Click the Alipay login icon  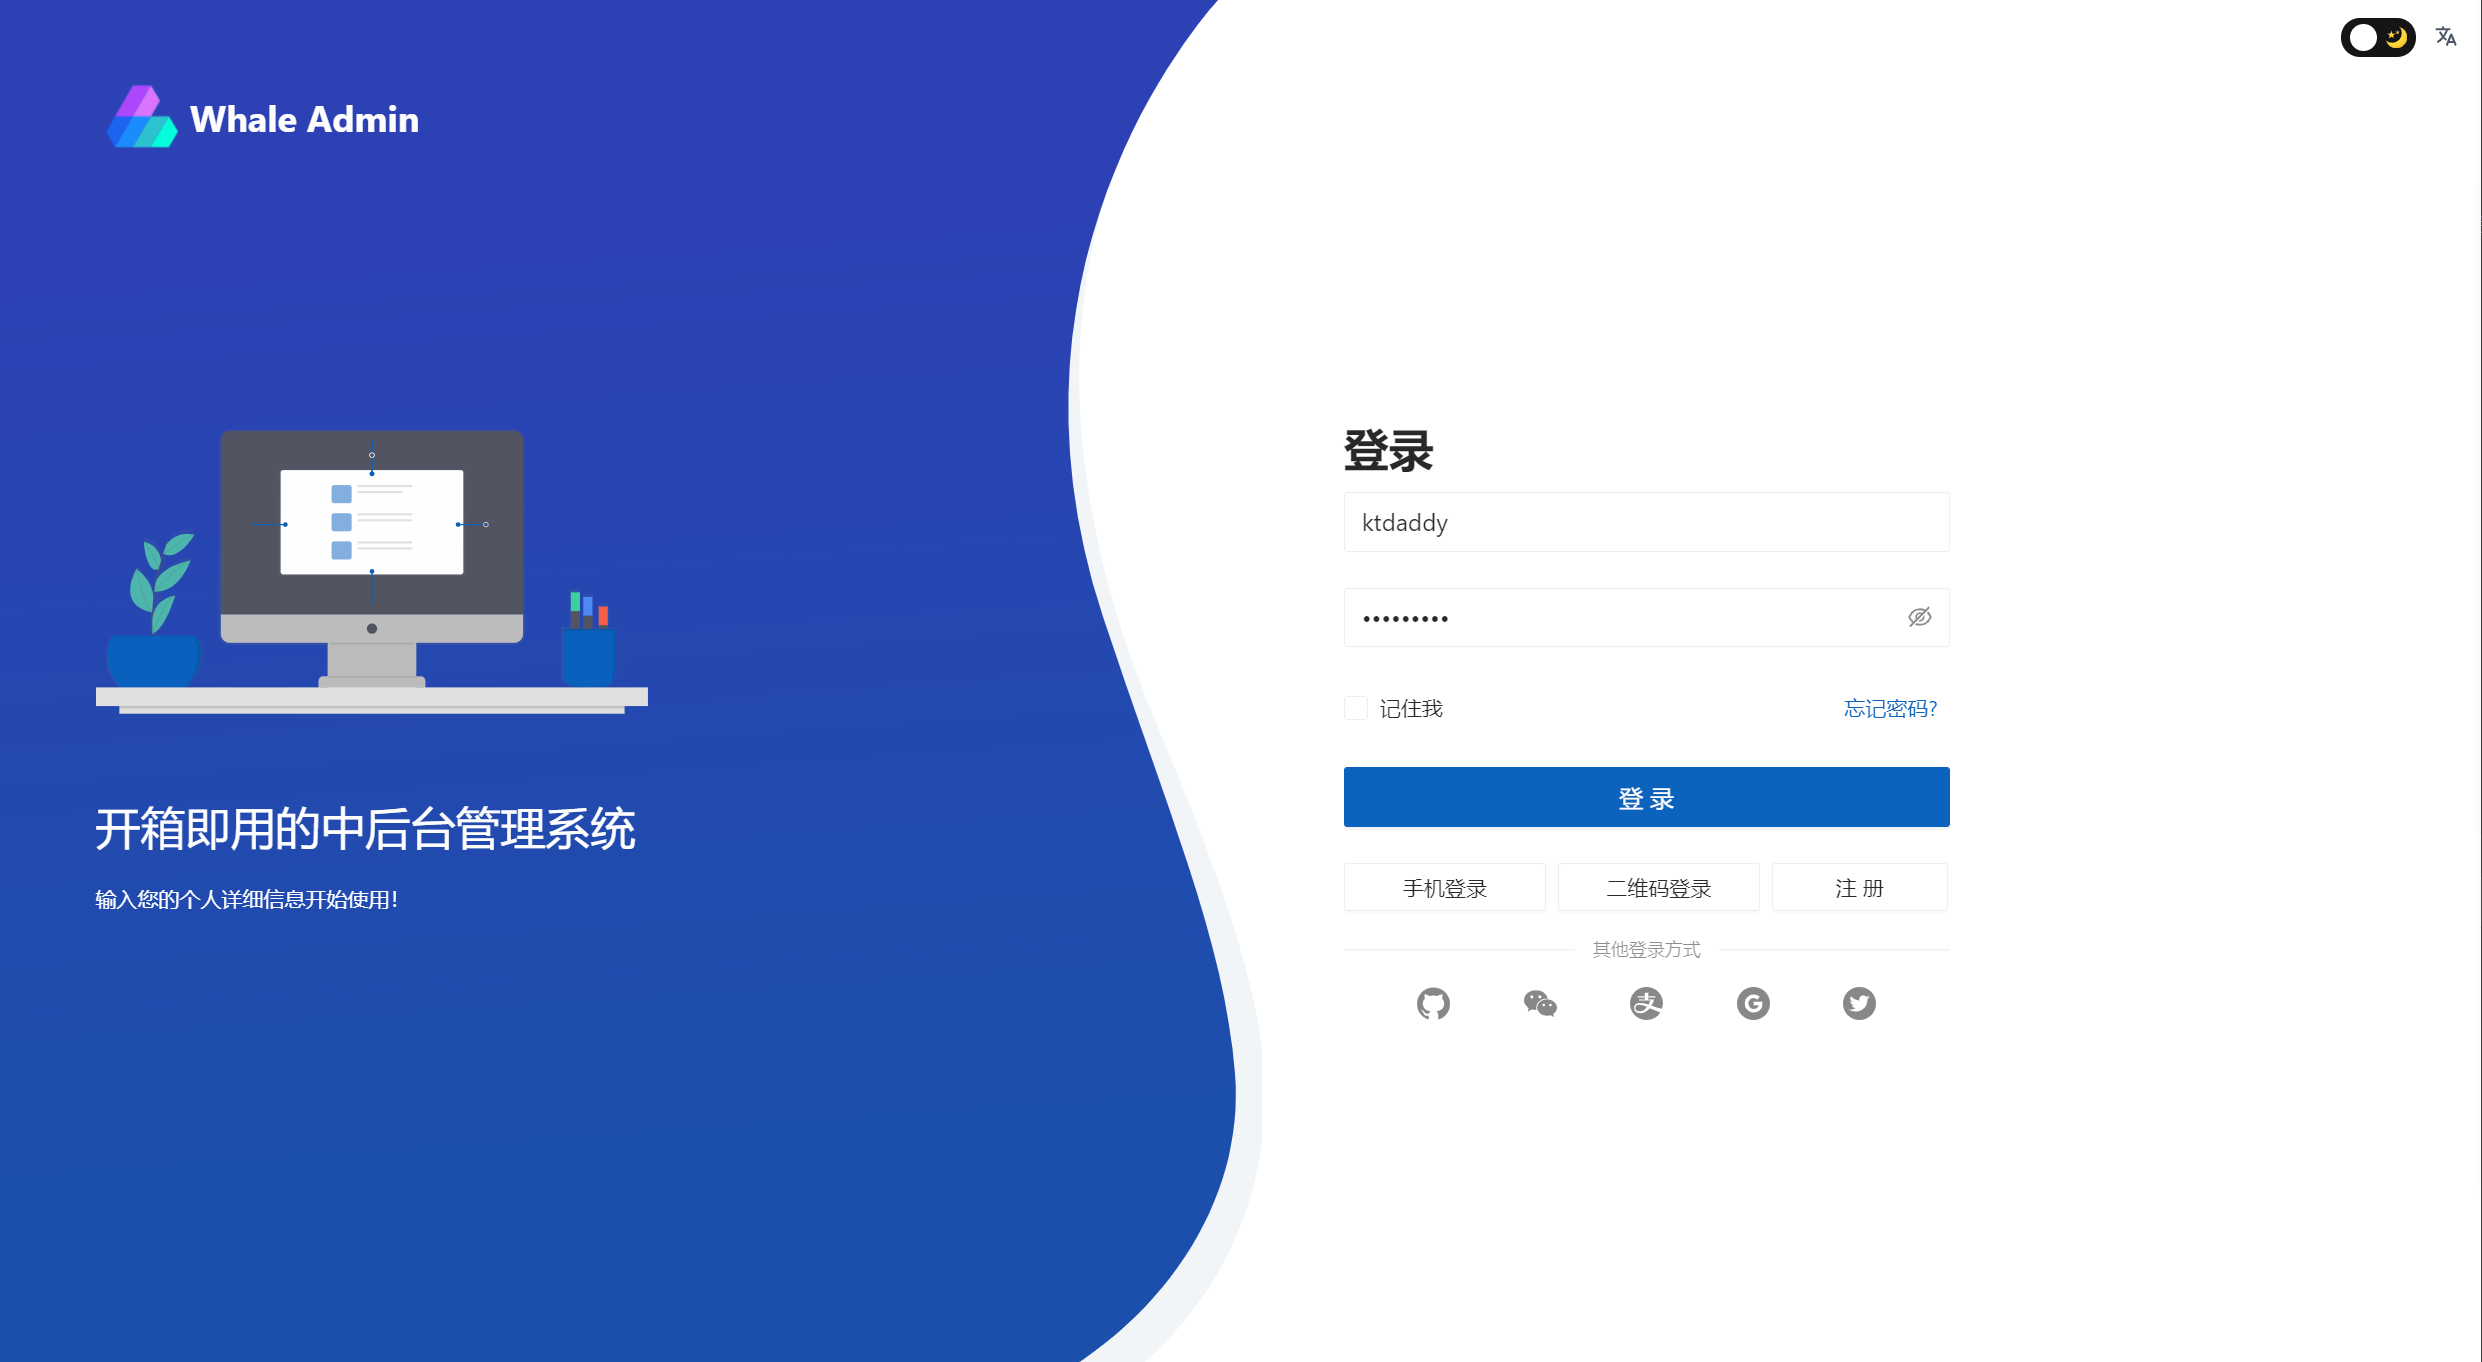point(1649,1001)
